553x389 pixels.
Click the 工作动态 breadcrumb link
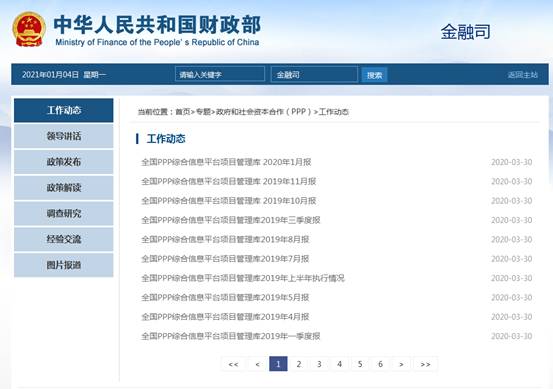click(x=334, y=112)
